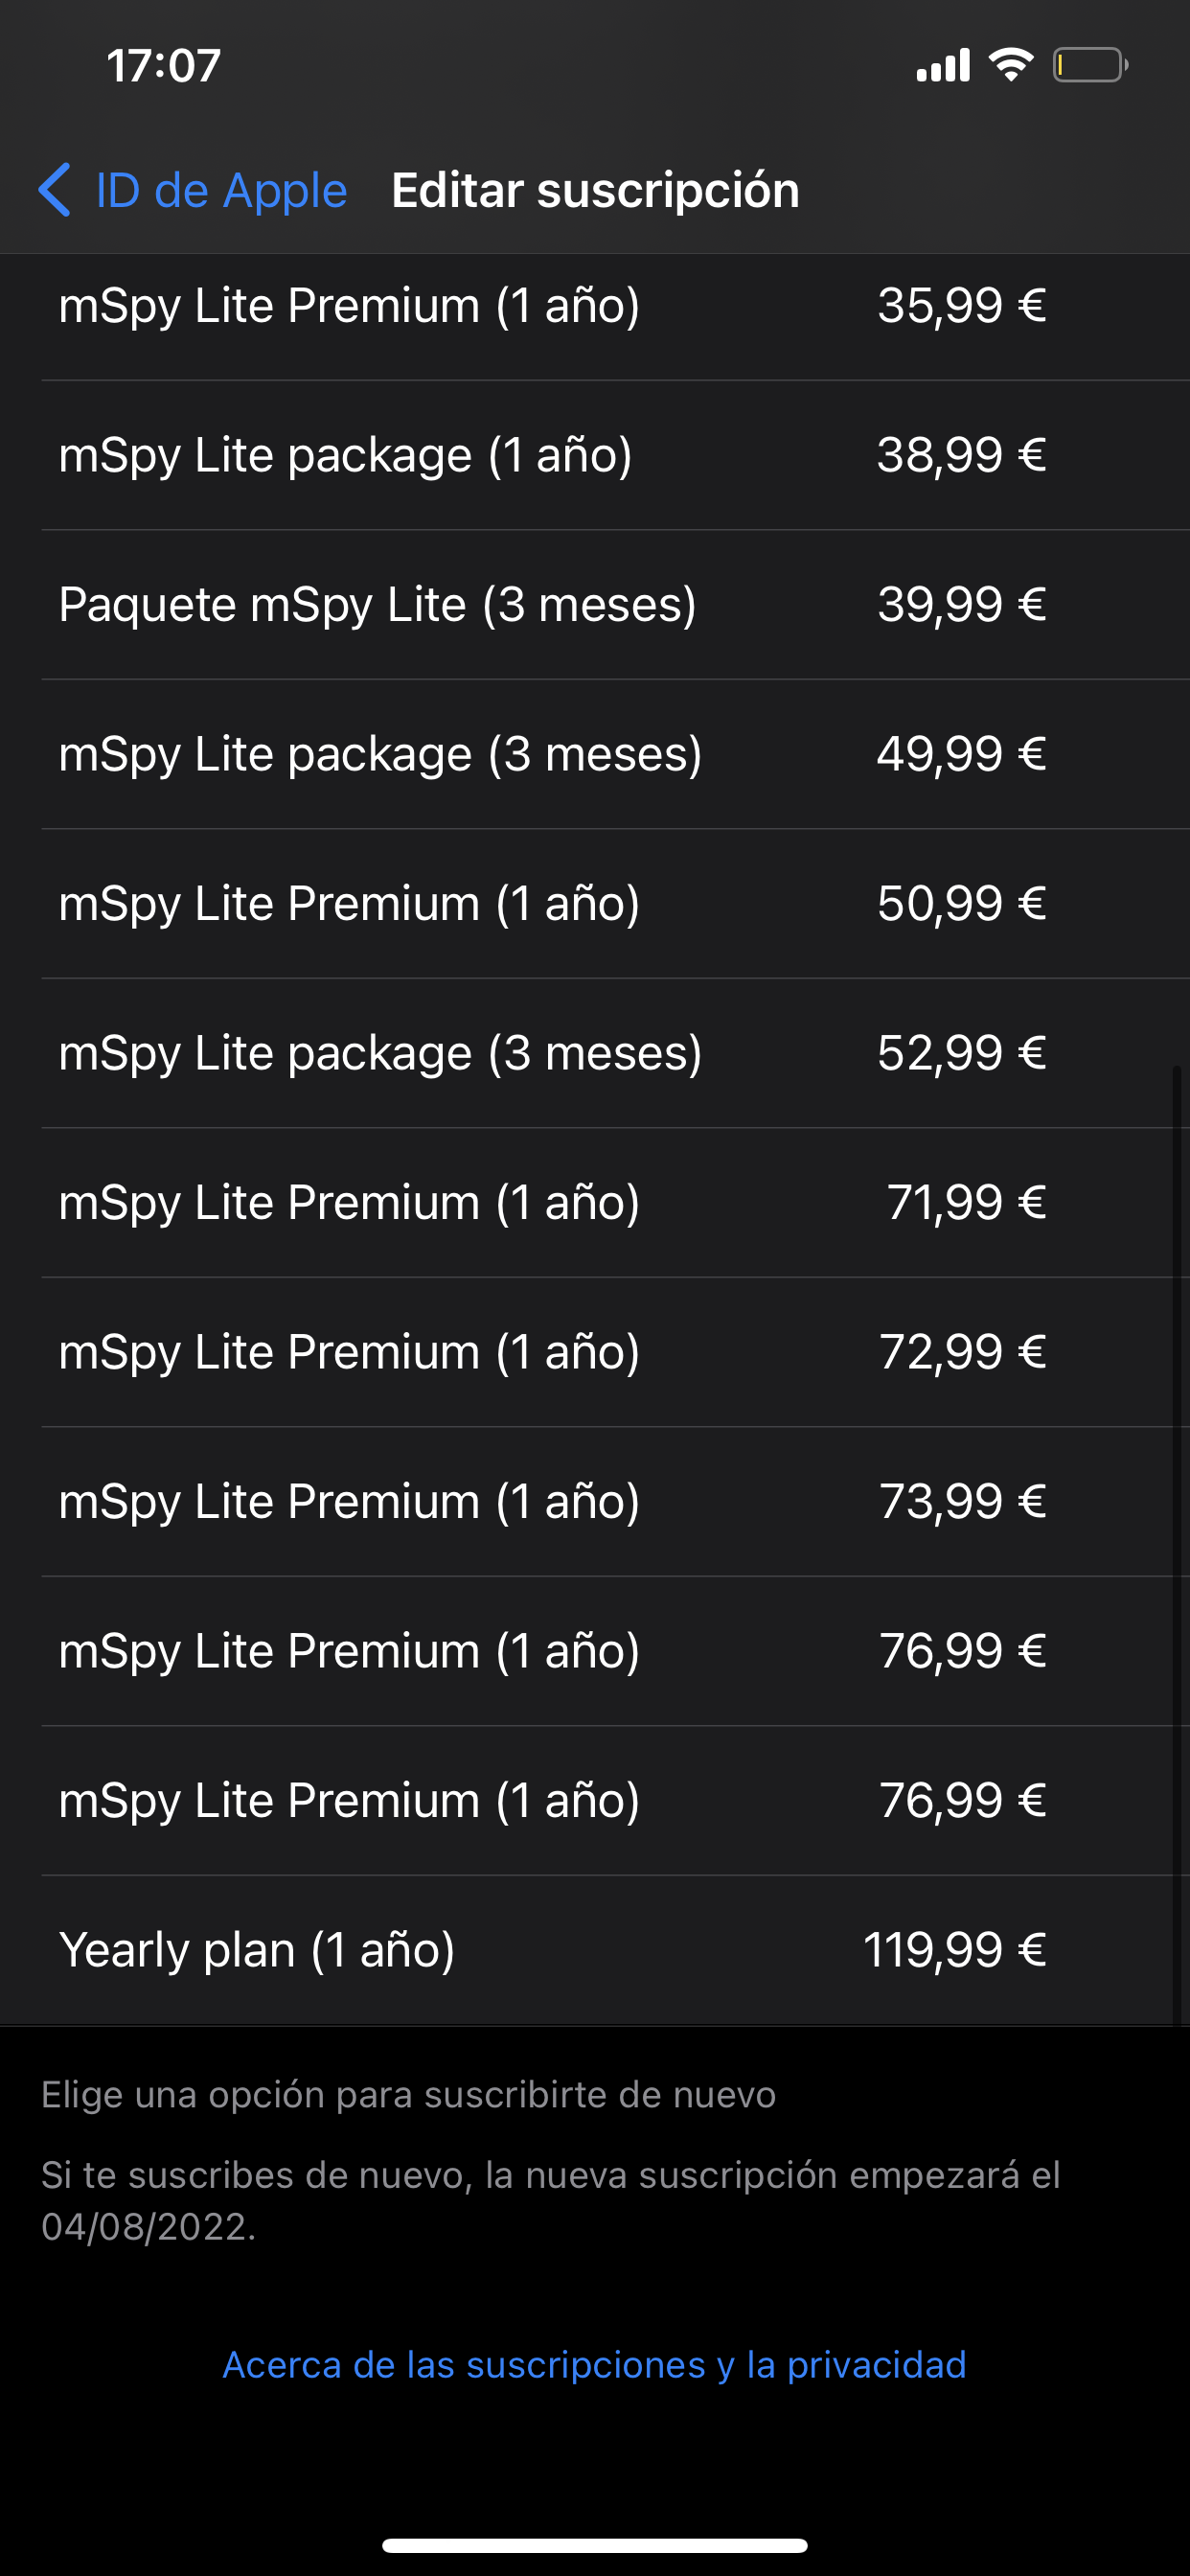Tap the 119,99 € price
Image resolution: width=1190 pixels, height=2576 pixels.
click(x=955, y=1949)
